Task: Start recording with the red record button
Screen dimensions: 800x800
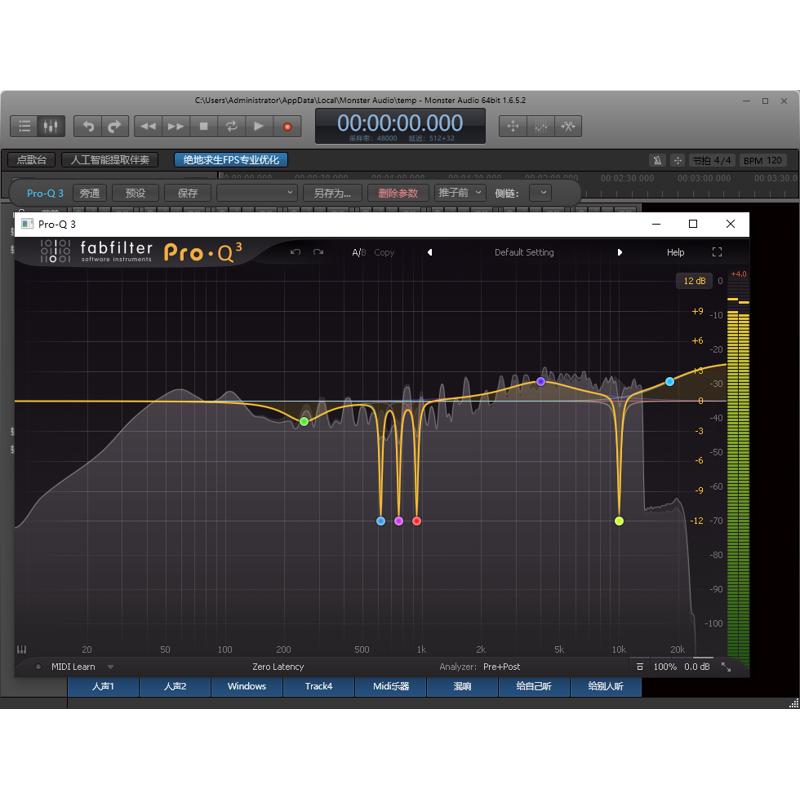Action: [287, 126]
